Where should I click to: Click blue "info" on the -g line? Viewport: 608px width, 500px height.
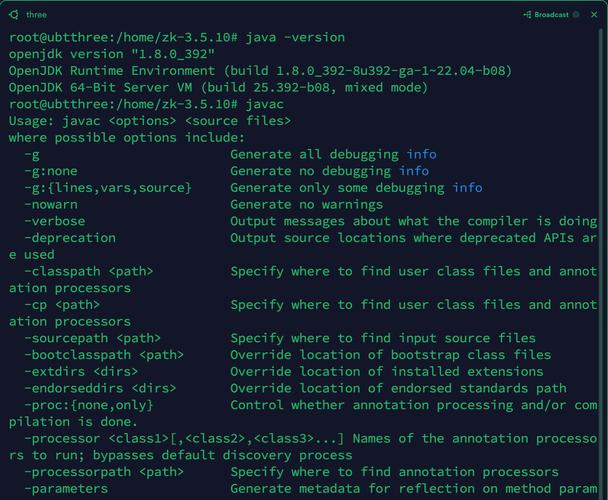[x=421, y=154]
